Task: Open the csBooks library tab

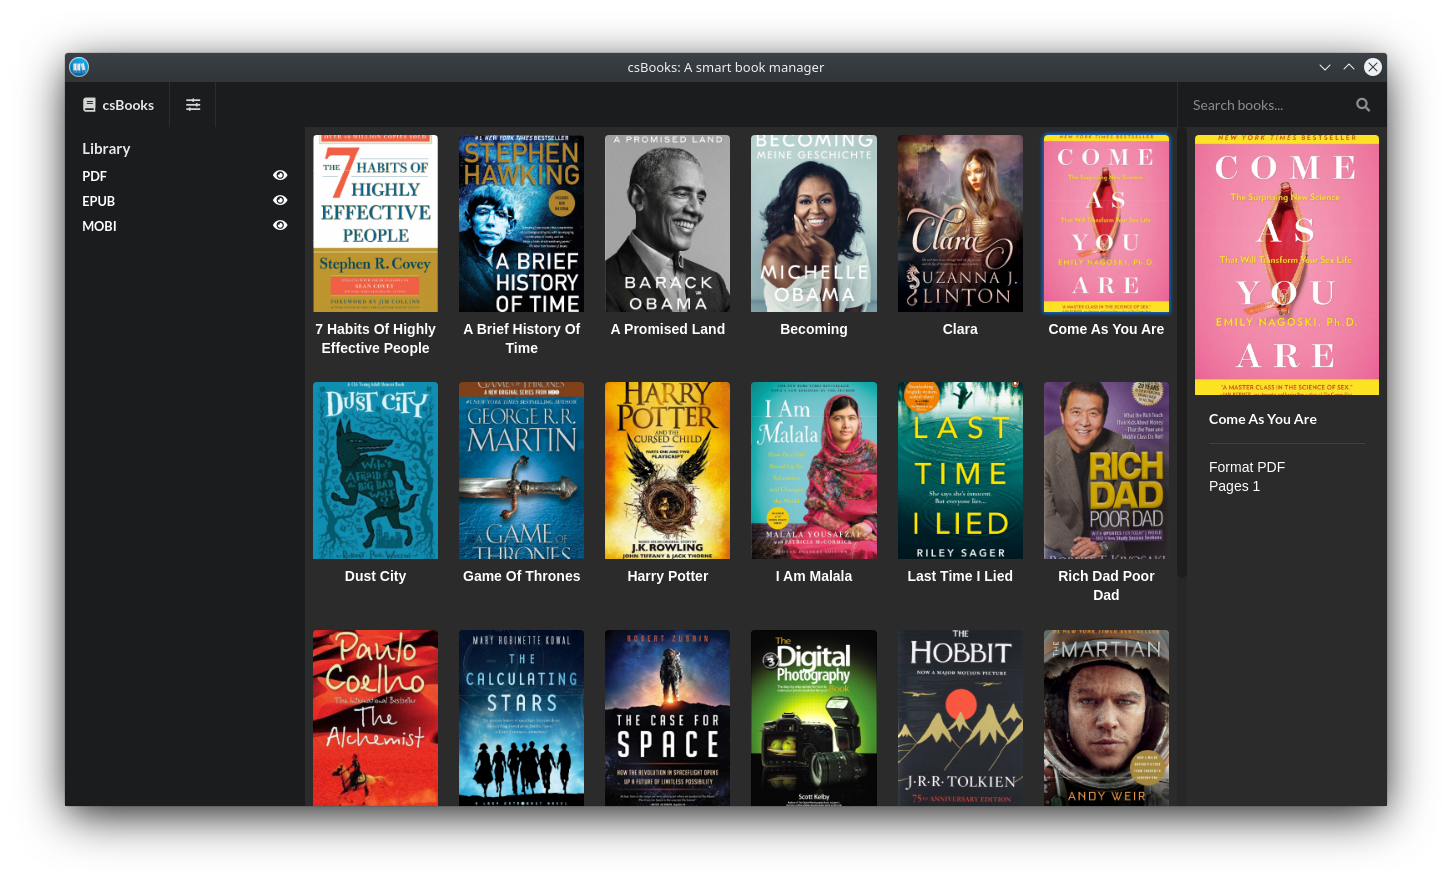Action: click(x=118, y=105)
